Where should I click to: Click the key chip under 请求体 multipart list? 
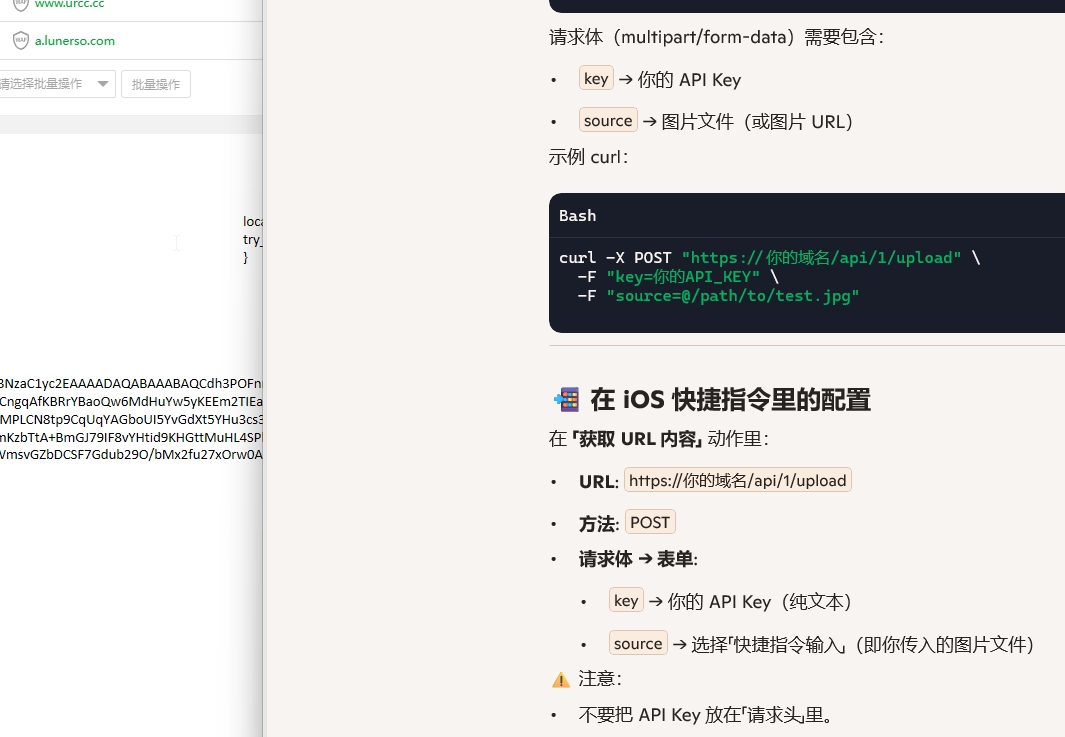[x=596, y=79]
